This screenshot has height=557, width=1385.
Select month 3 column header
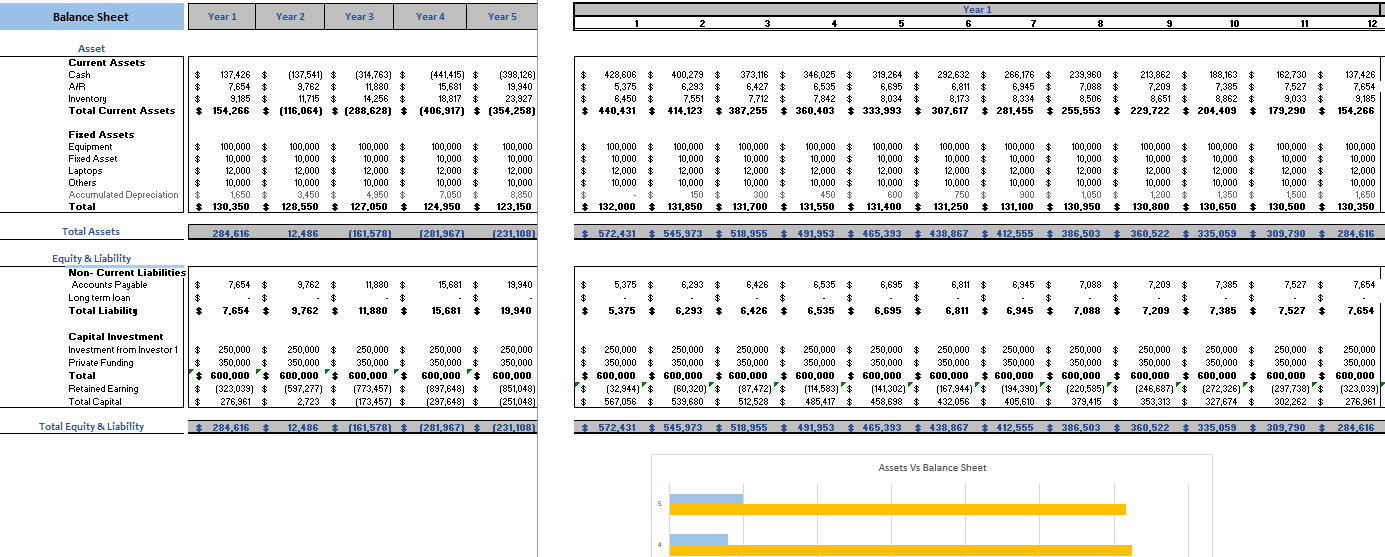click(767, 23)
